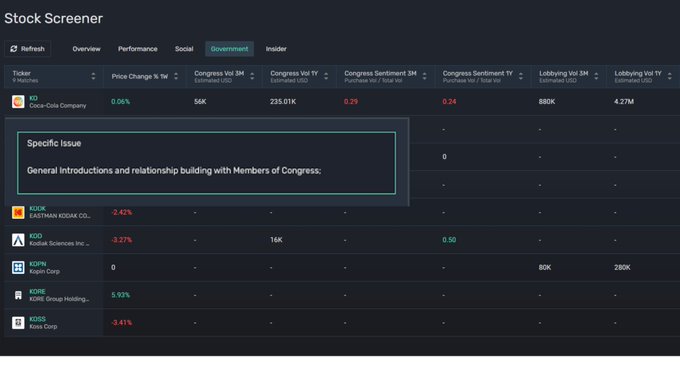The width and height of the screenshot is (680, 383).
Task: Click KODK price change -2.42%
Action: tap(121, 212)
